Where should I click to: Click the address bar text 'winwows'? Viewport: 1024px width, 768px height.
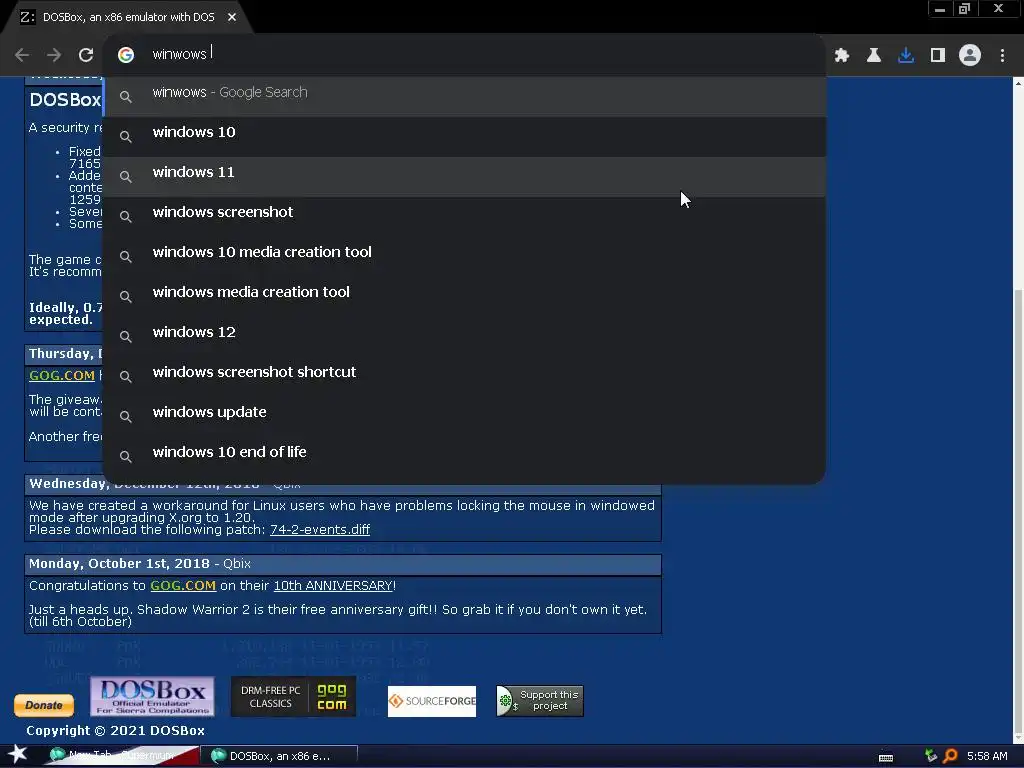coord(180,54)
